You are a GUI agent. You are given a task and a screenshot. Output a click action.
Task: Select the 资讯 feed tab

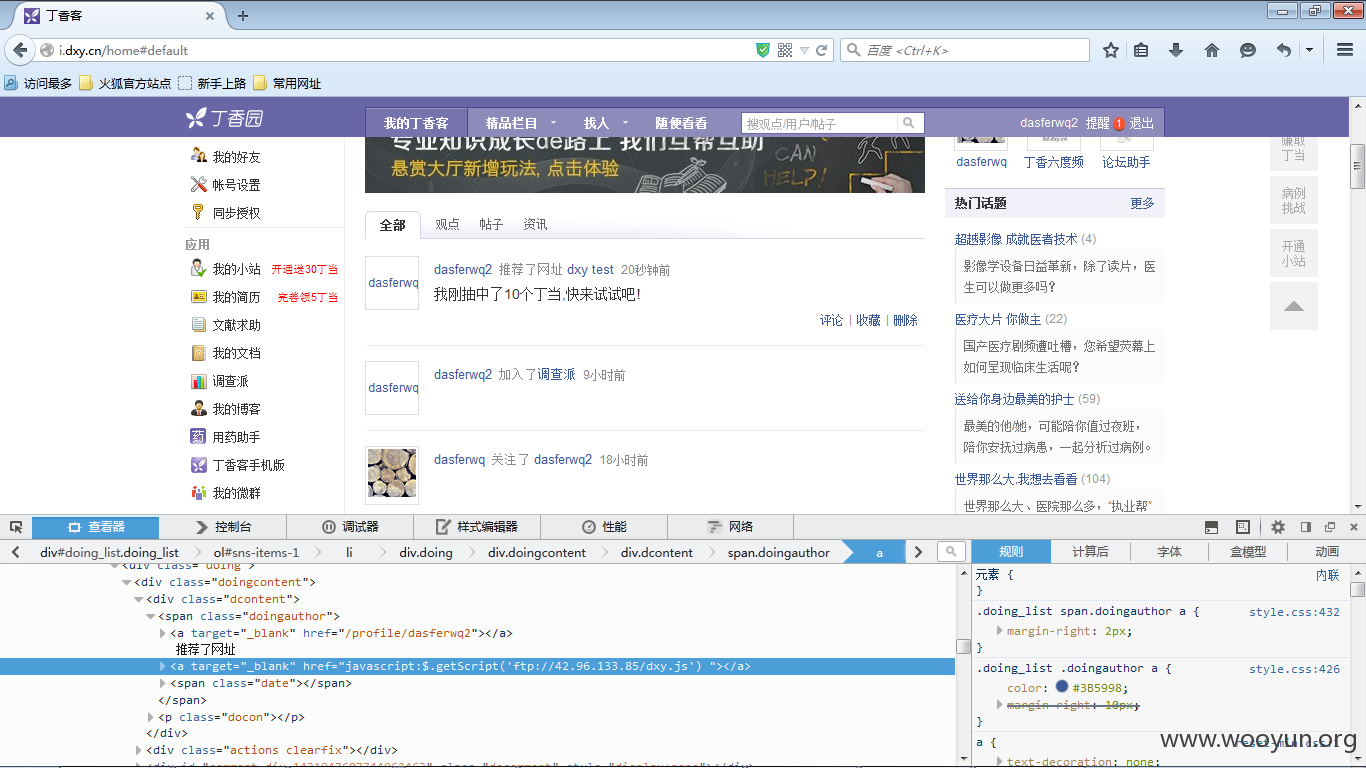coord(535,225)
